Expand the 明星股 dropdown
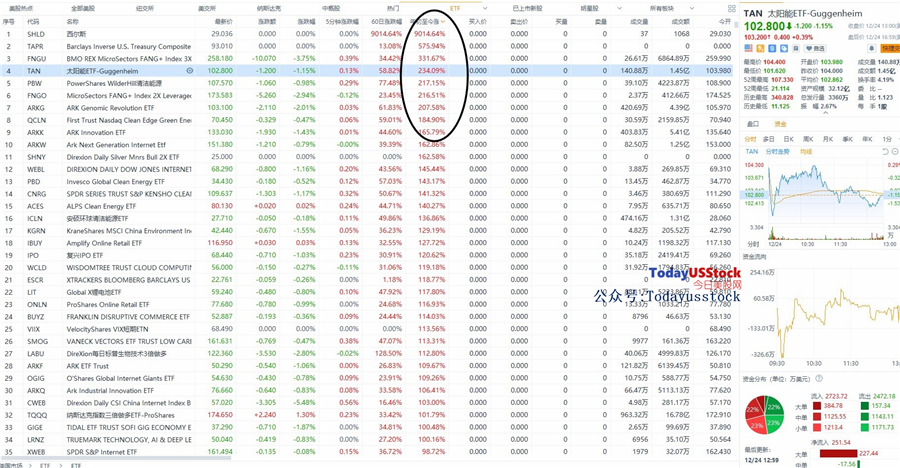Screen dimensions: 900x468 pos(619,9)
